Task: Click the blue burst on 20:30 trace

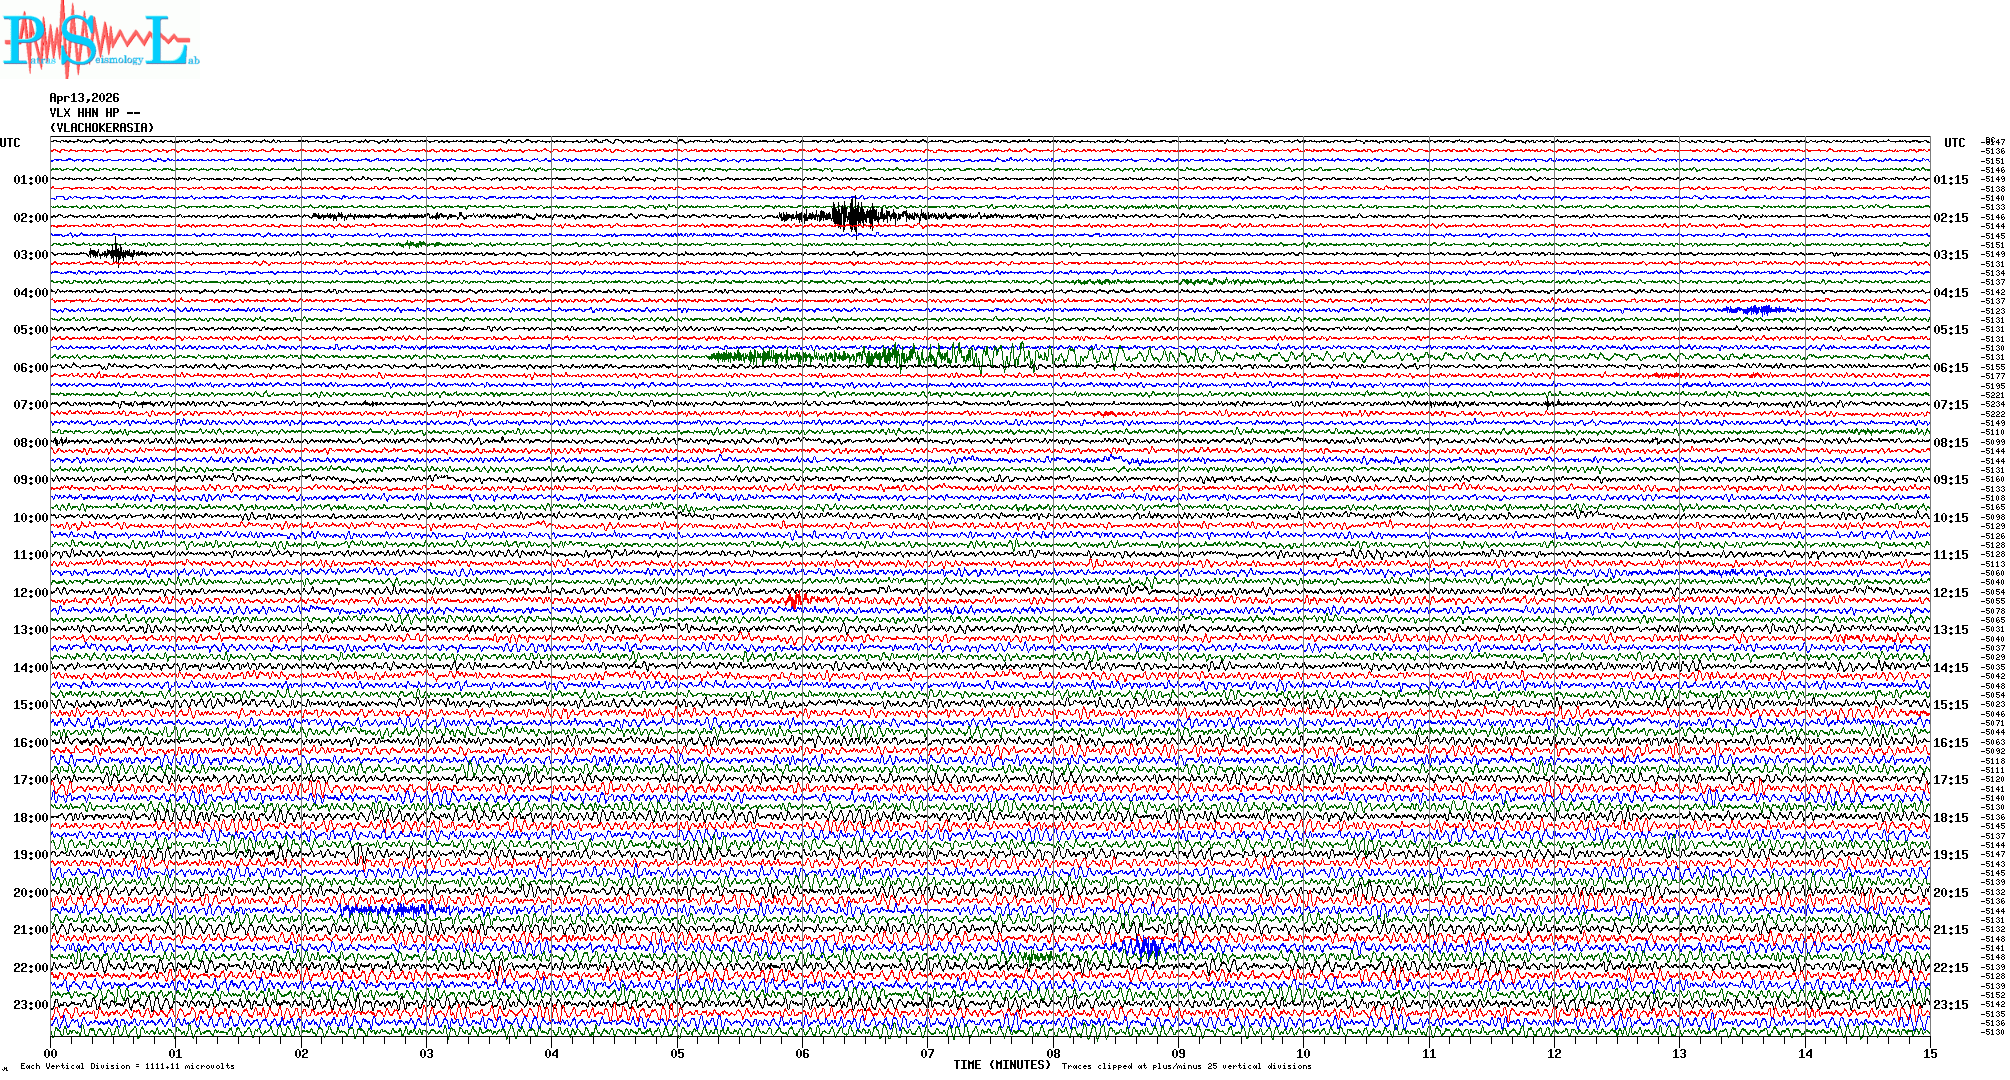Action: [390, 909]
